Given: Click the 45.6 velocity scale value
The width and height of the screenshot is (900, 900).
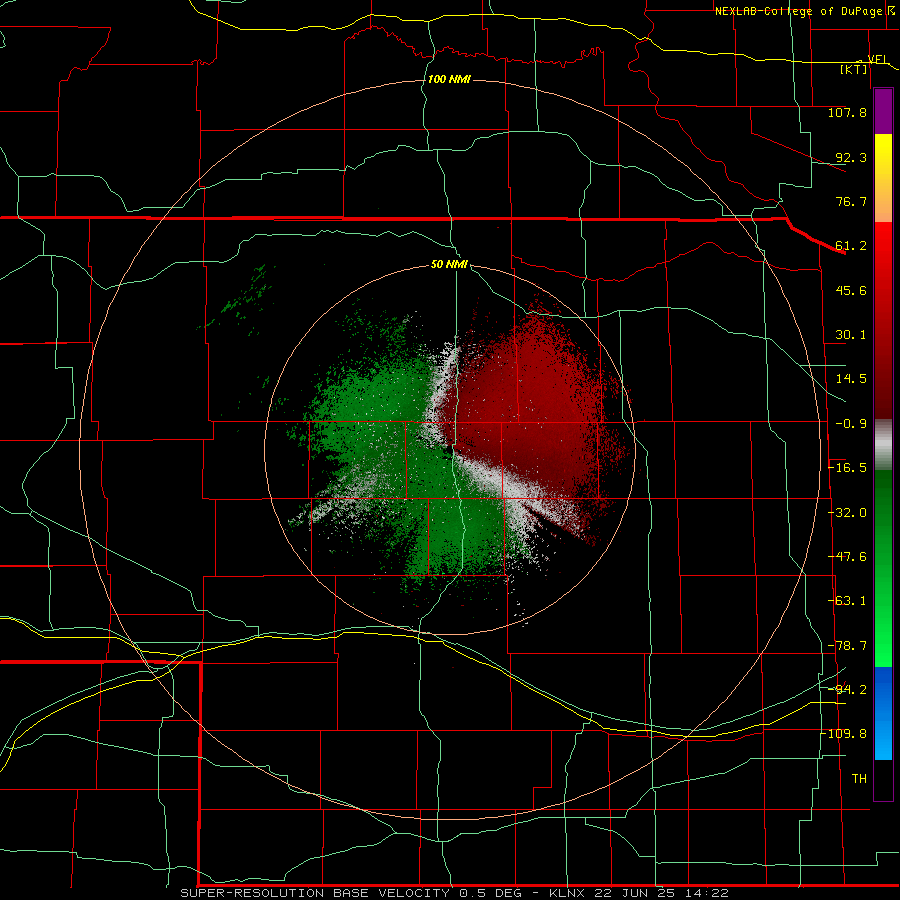Looking at the screenshot, I should [x=851, y=290].
